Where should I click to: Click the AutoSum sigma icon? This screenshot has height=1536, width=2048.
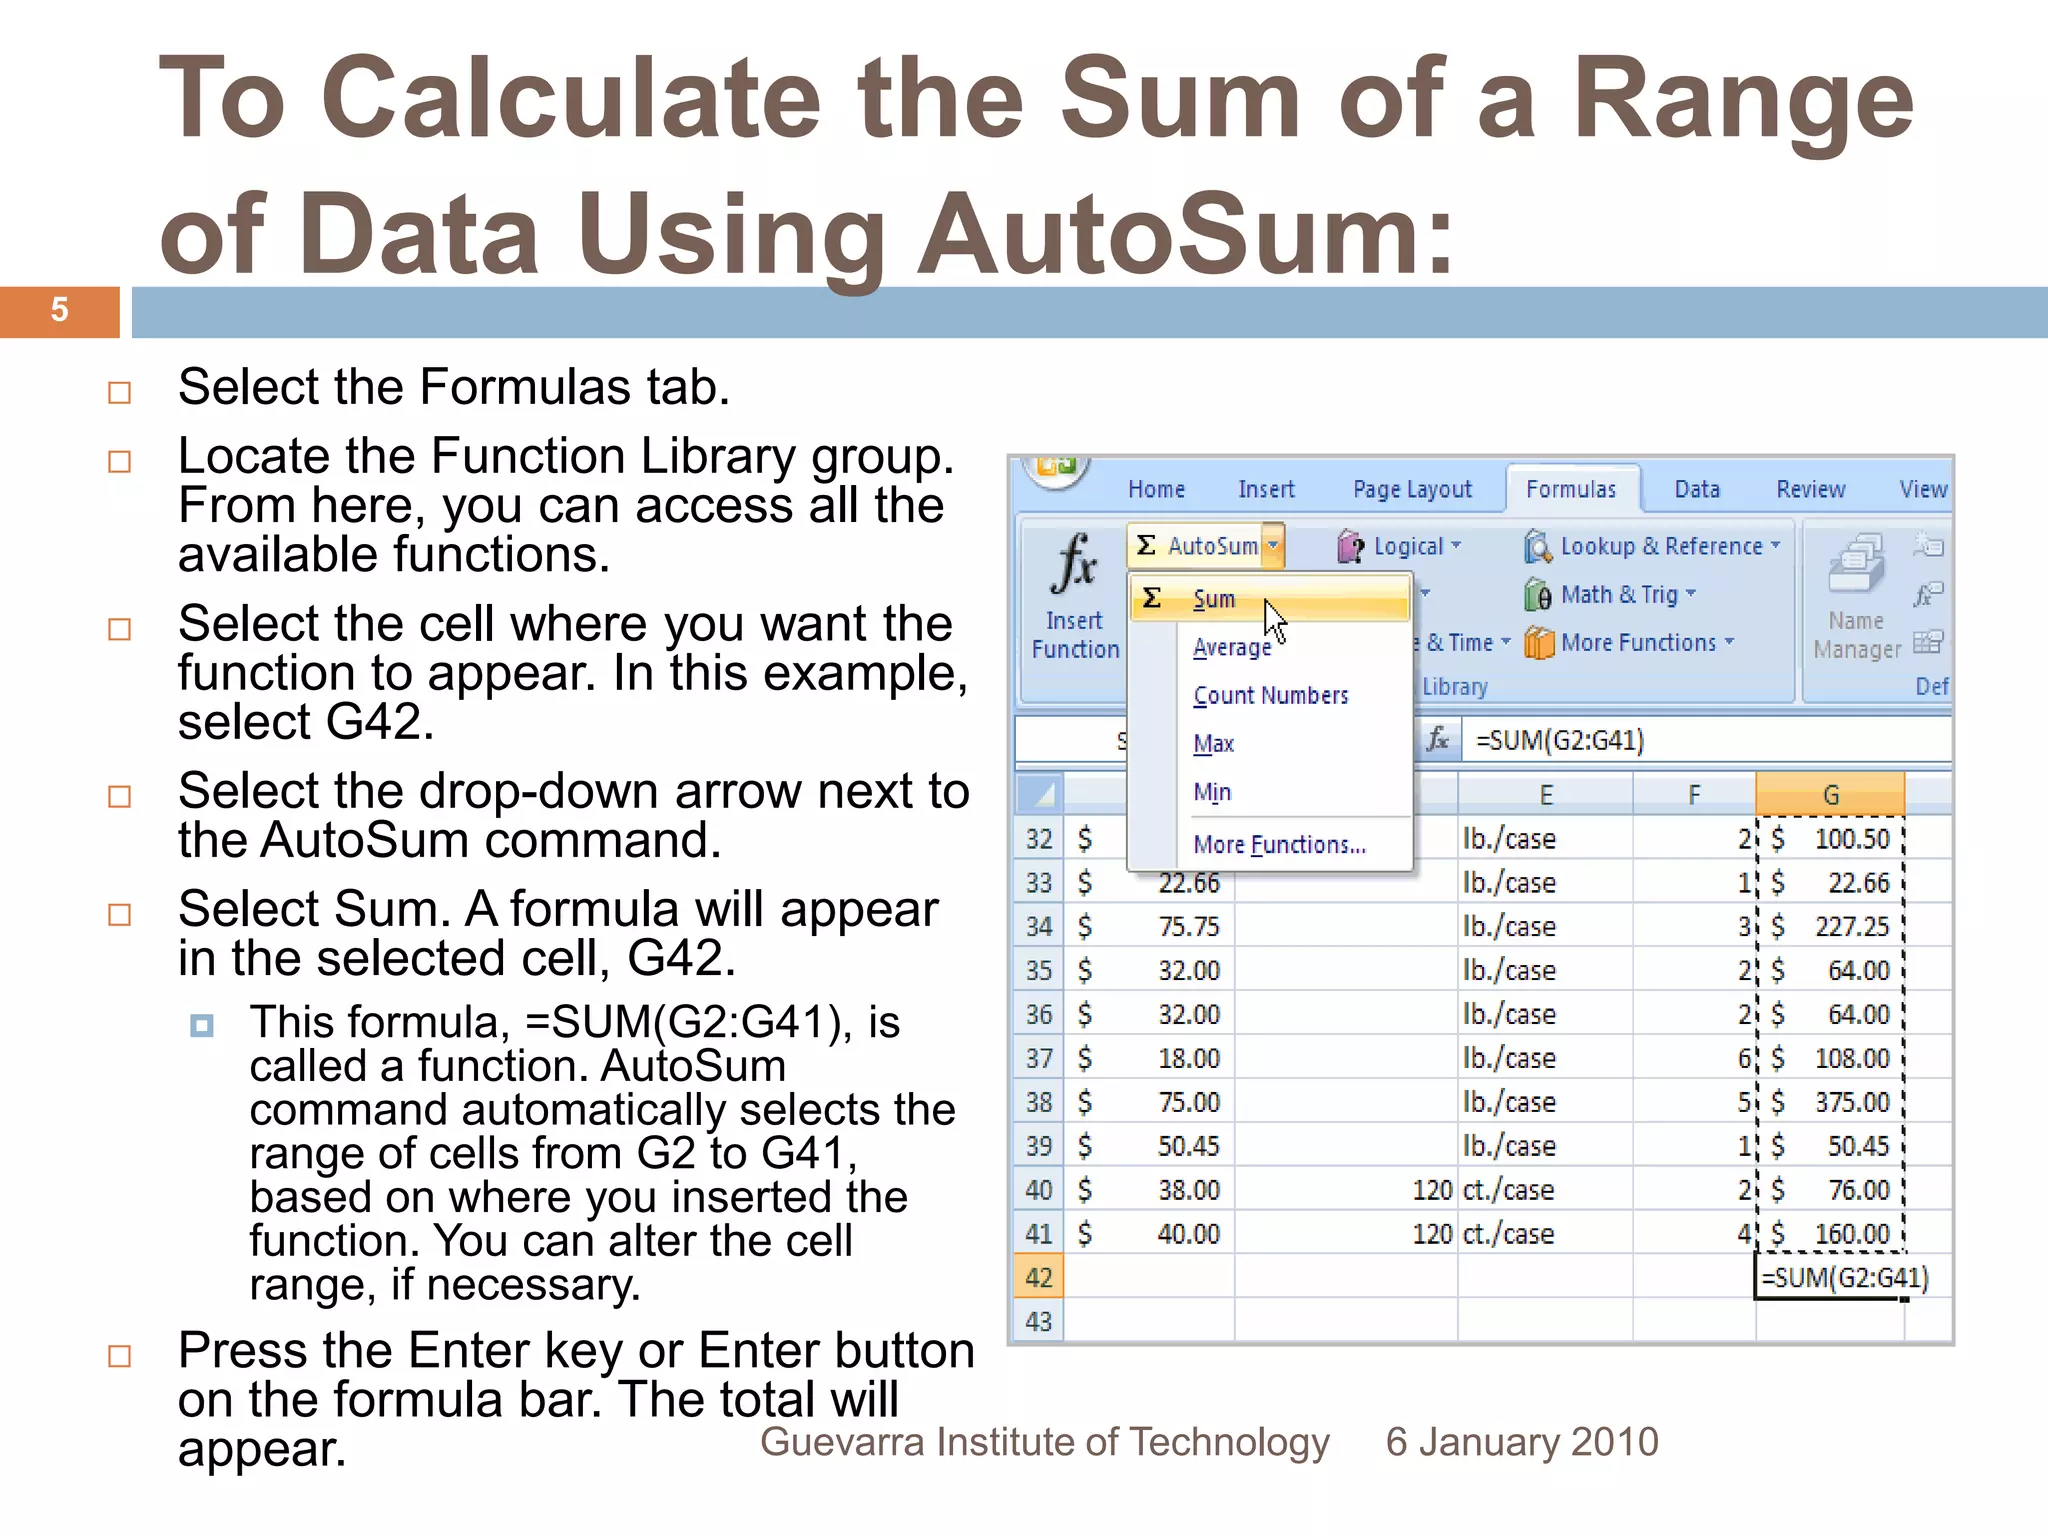[1147, 546]
